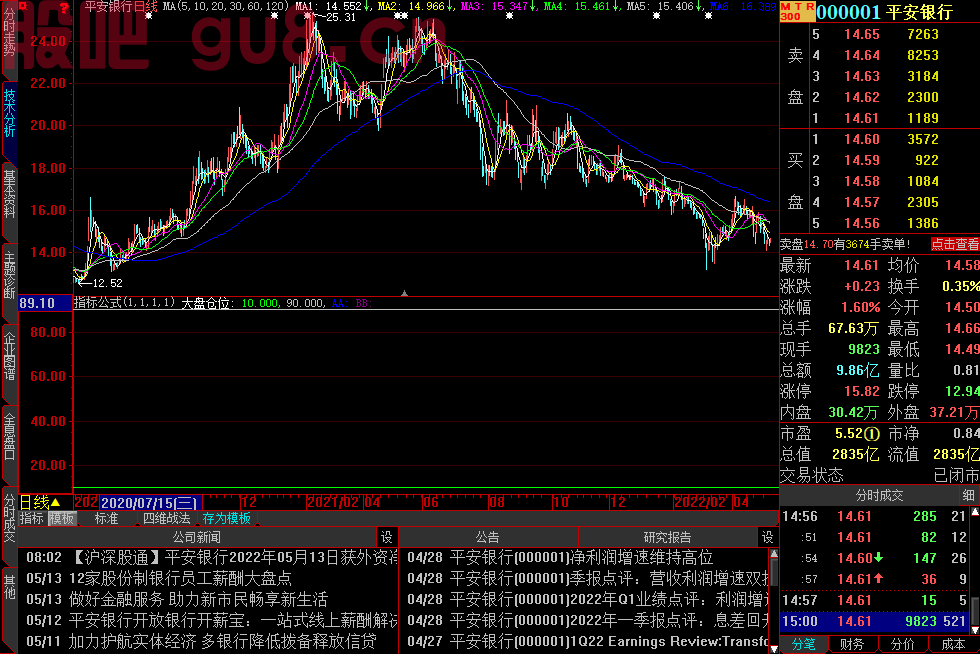Open the 分时成交 panel header
This screenshot has height=654, width=980.
[879, 496]
